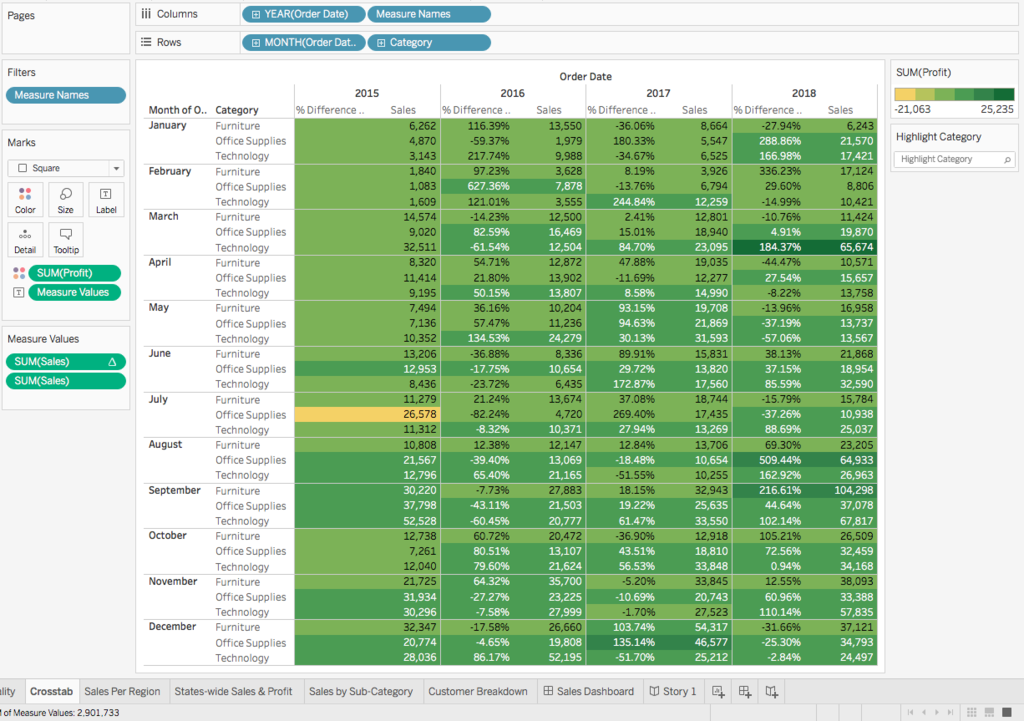This screenshot has height=721, width=1024.
Task: Switch to the Sales Per Region tab
Action: point(122,691)
